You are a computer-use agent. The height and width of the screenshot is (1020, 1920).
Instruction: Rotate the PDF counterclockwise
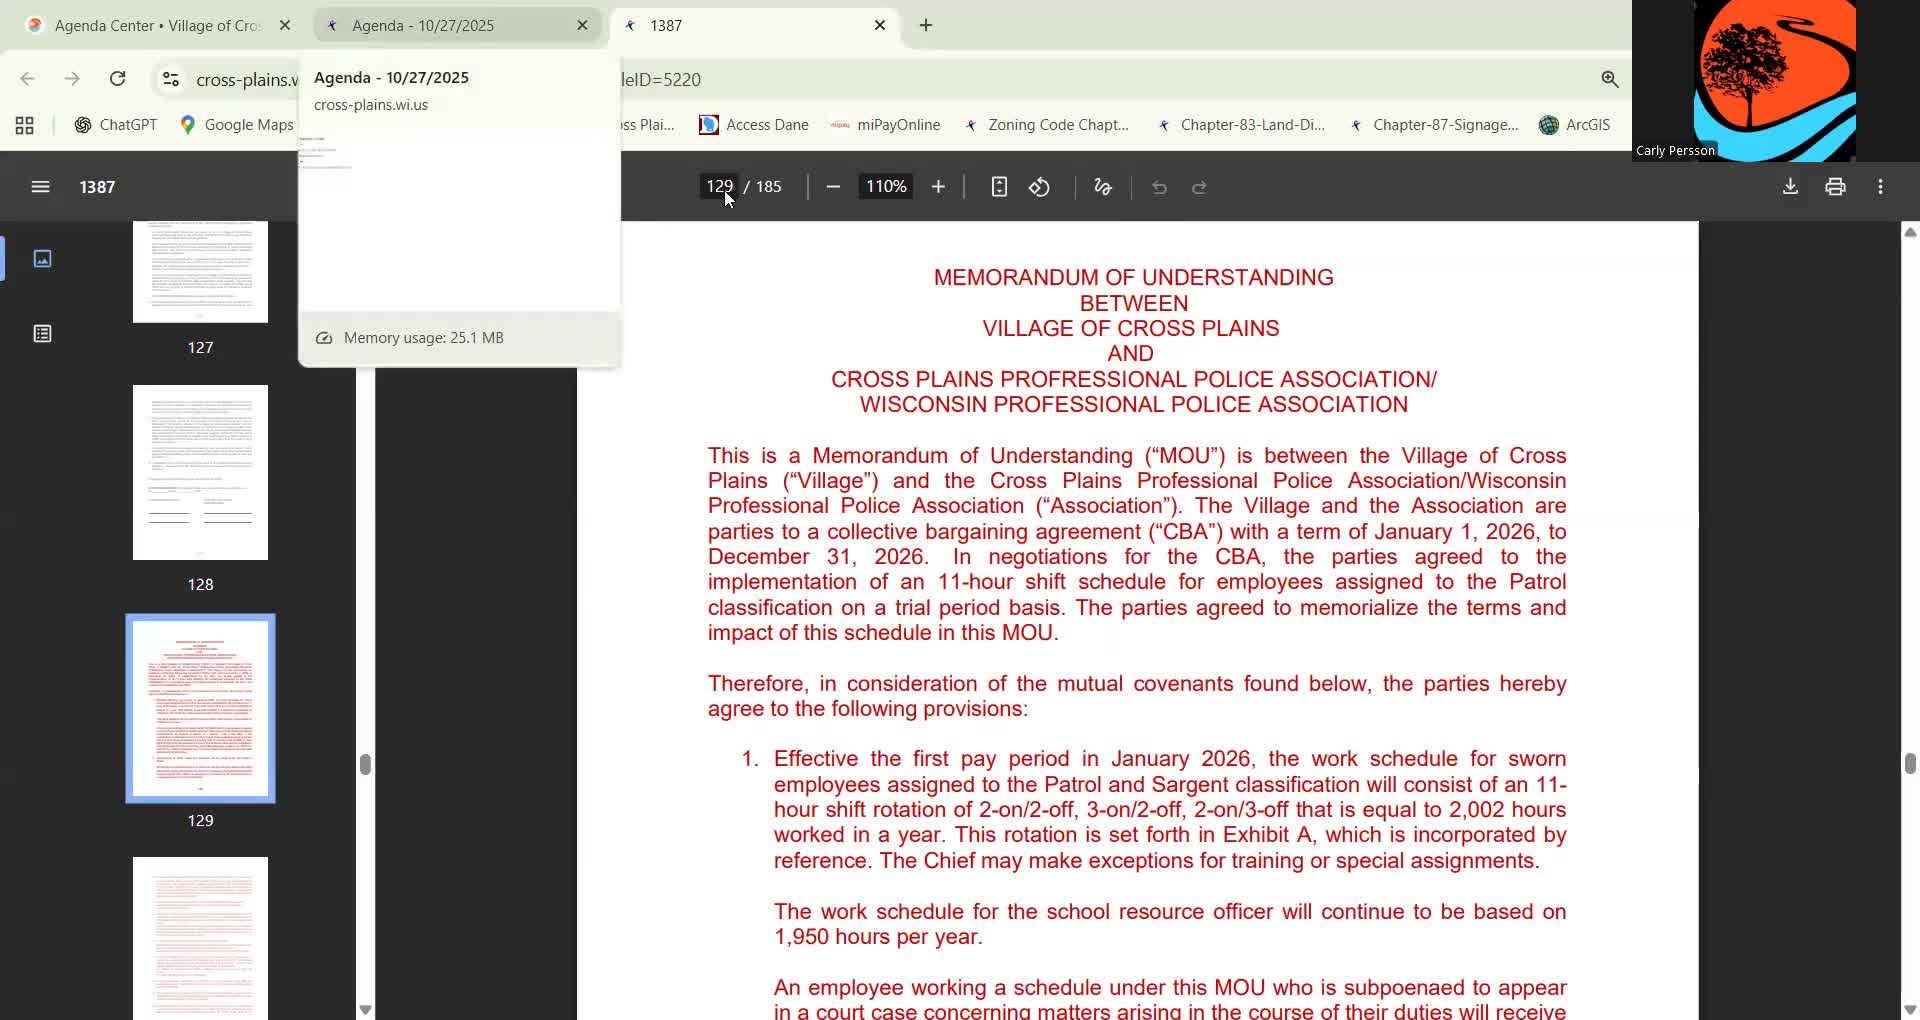coord(1039,186)
